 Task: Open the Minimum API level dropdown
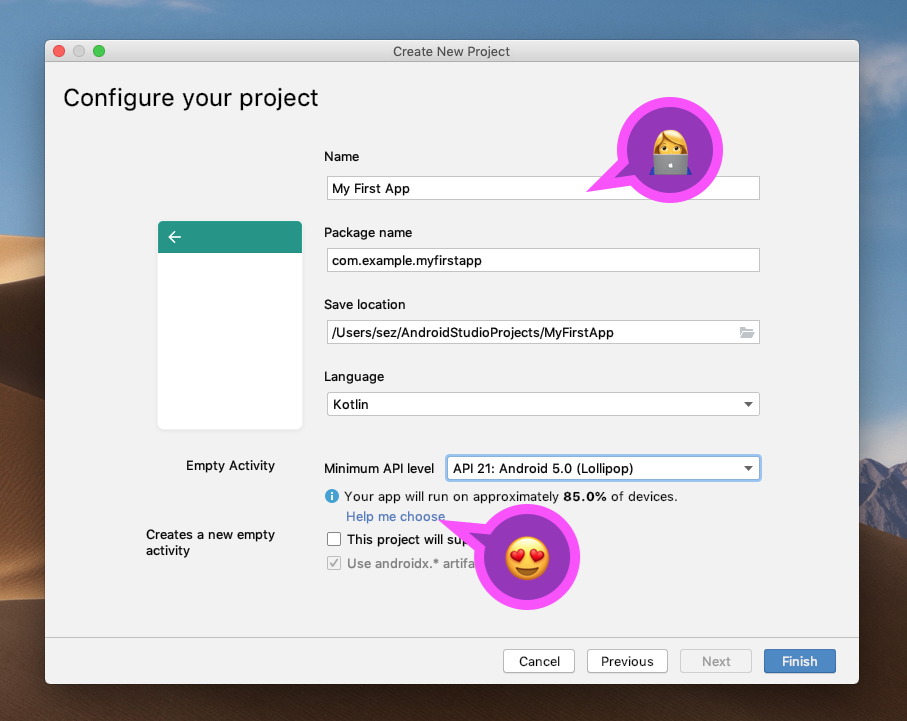tap(603, 468)
